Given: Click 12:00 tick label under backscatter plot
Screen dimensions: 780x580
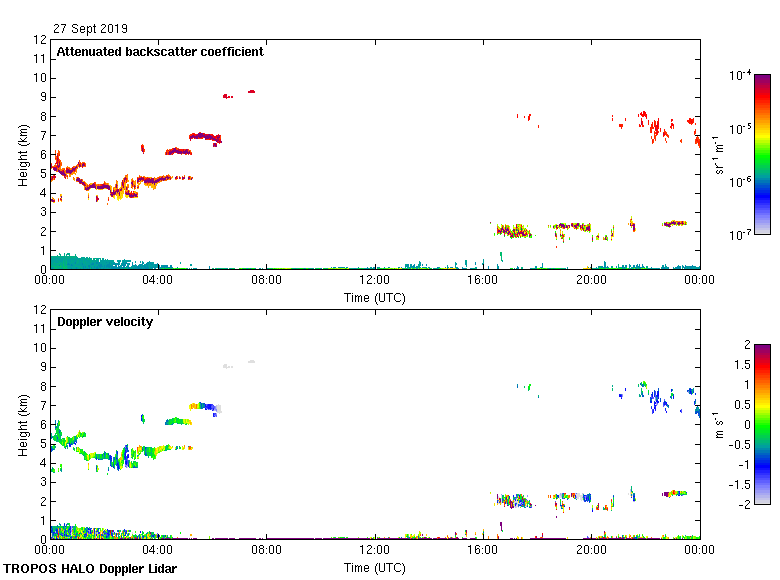Looking at the screenshot, I should tap(374, 281).
